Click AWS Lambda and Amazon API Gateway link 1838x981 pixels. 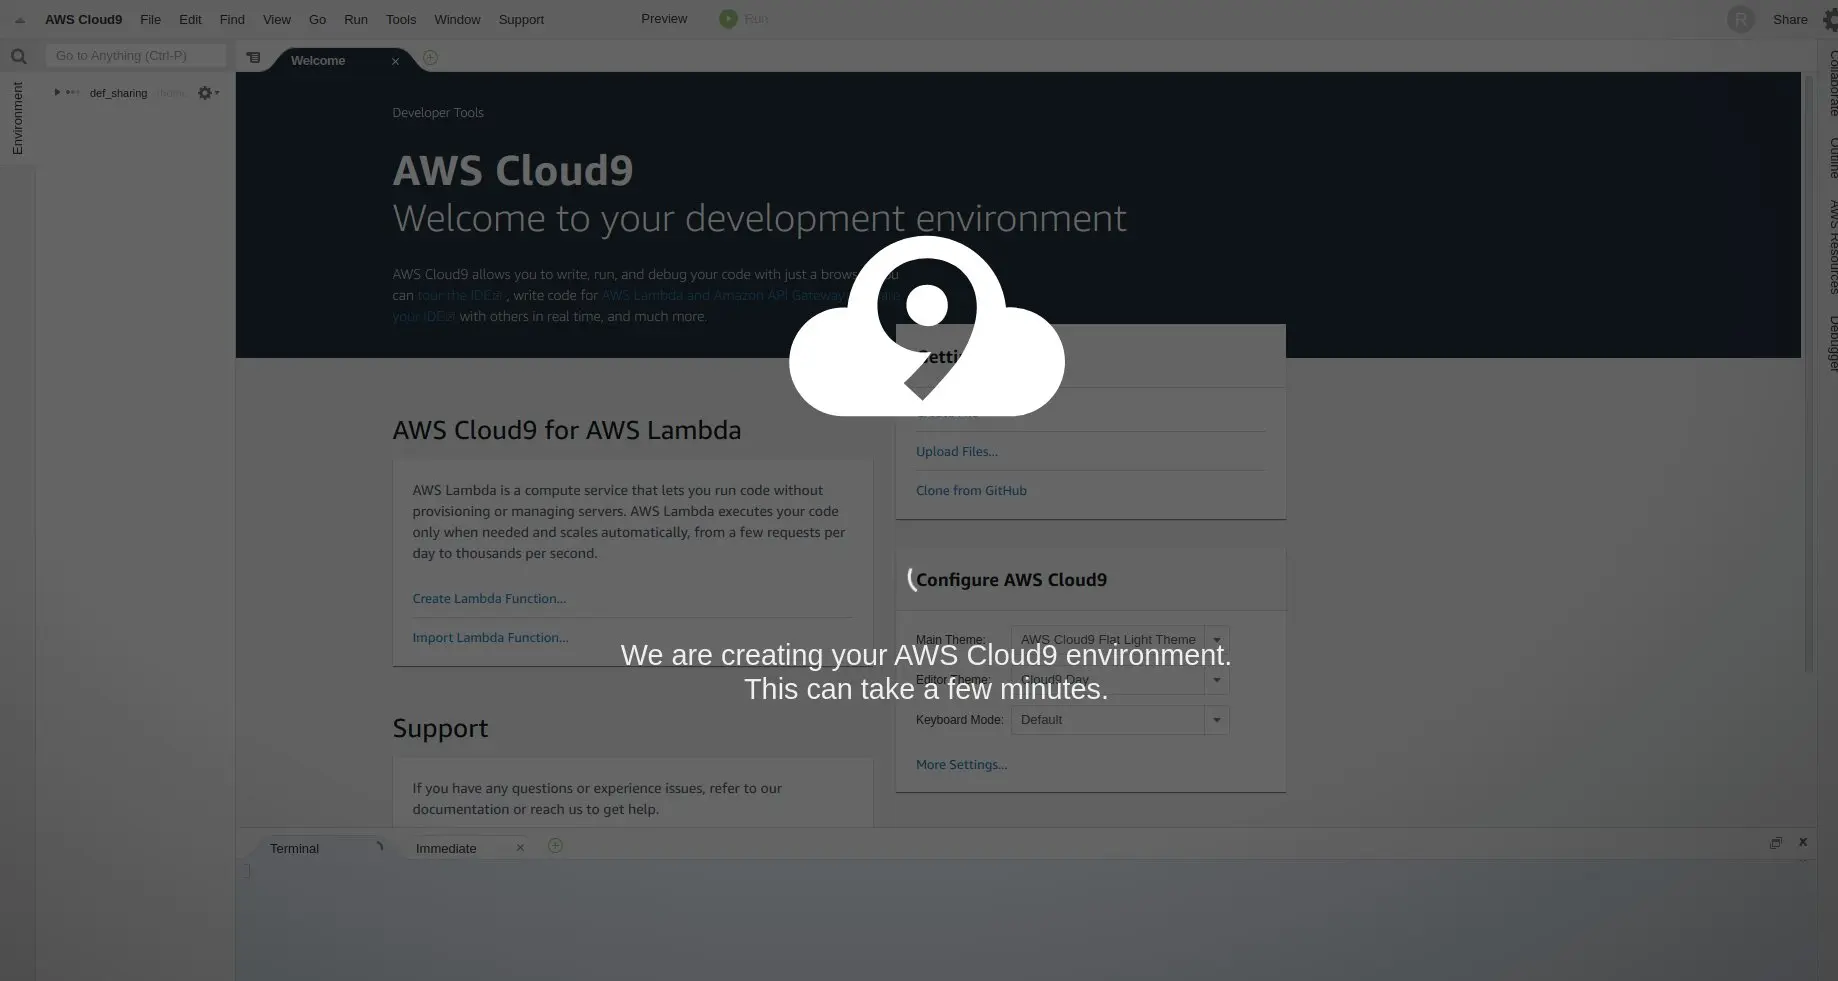(x=723, y=295)
